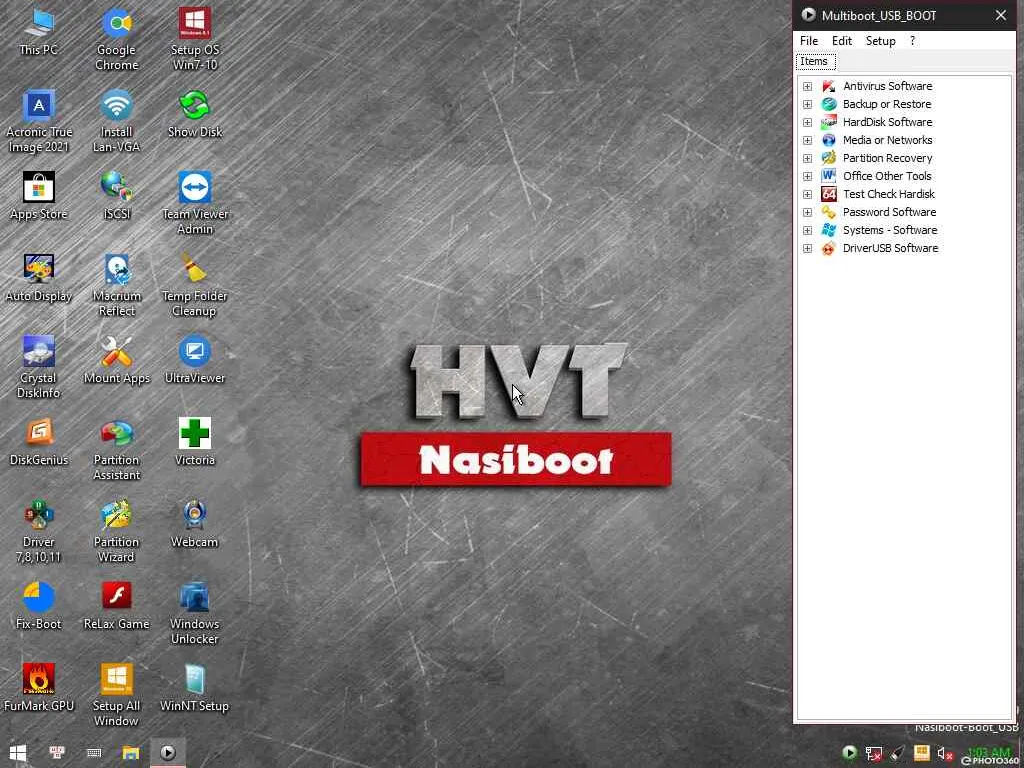Open FurMark GPU icon

coord(39,688)
